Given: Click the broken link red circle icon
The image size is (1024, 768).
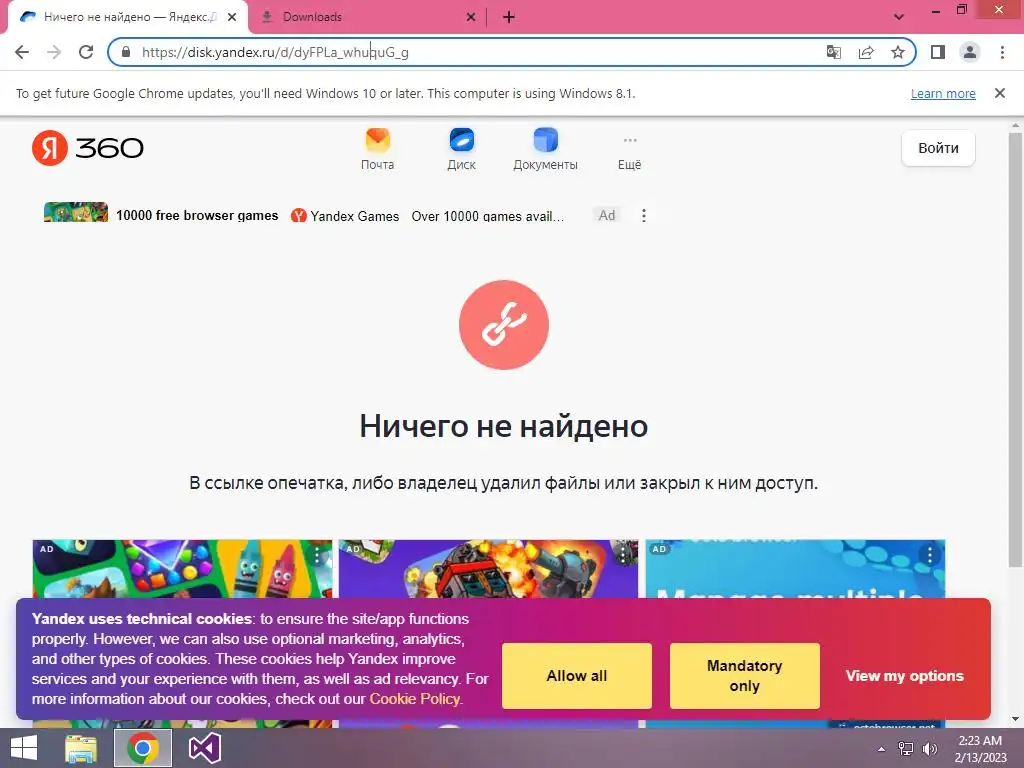Looking at the screenshot, I should tap(504, 325).
